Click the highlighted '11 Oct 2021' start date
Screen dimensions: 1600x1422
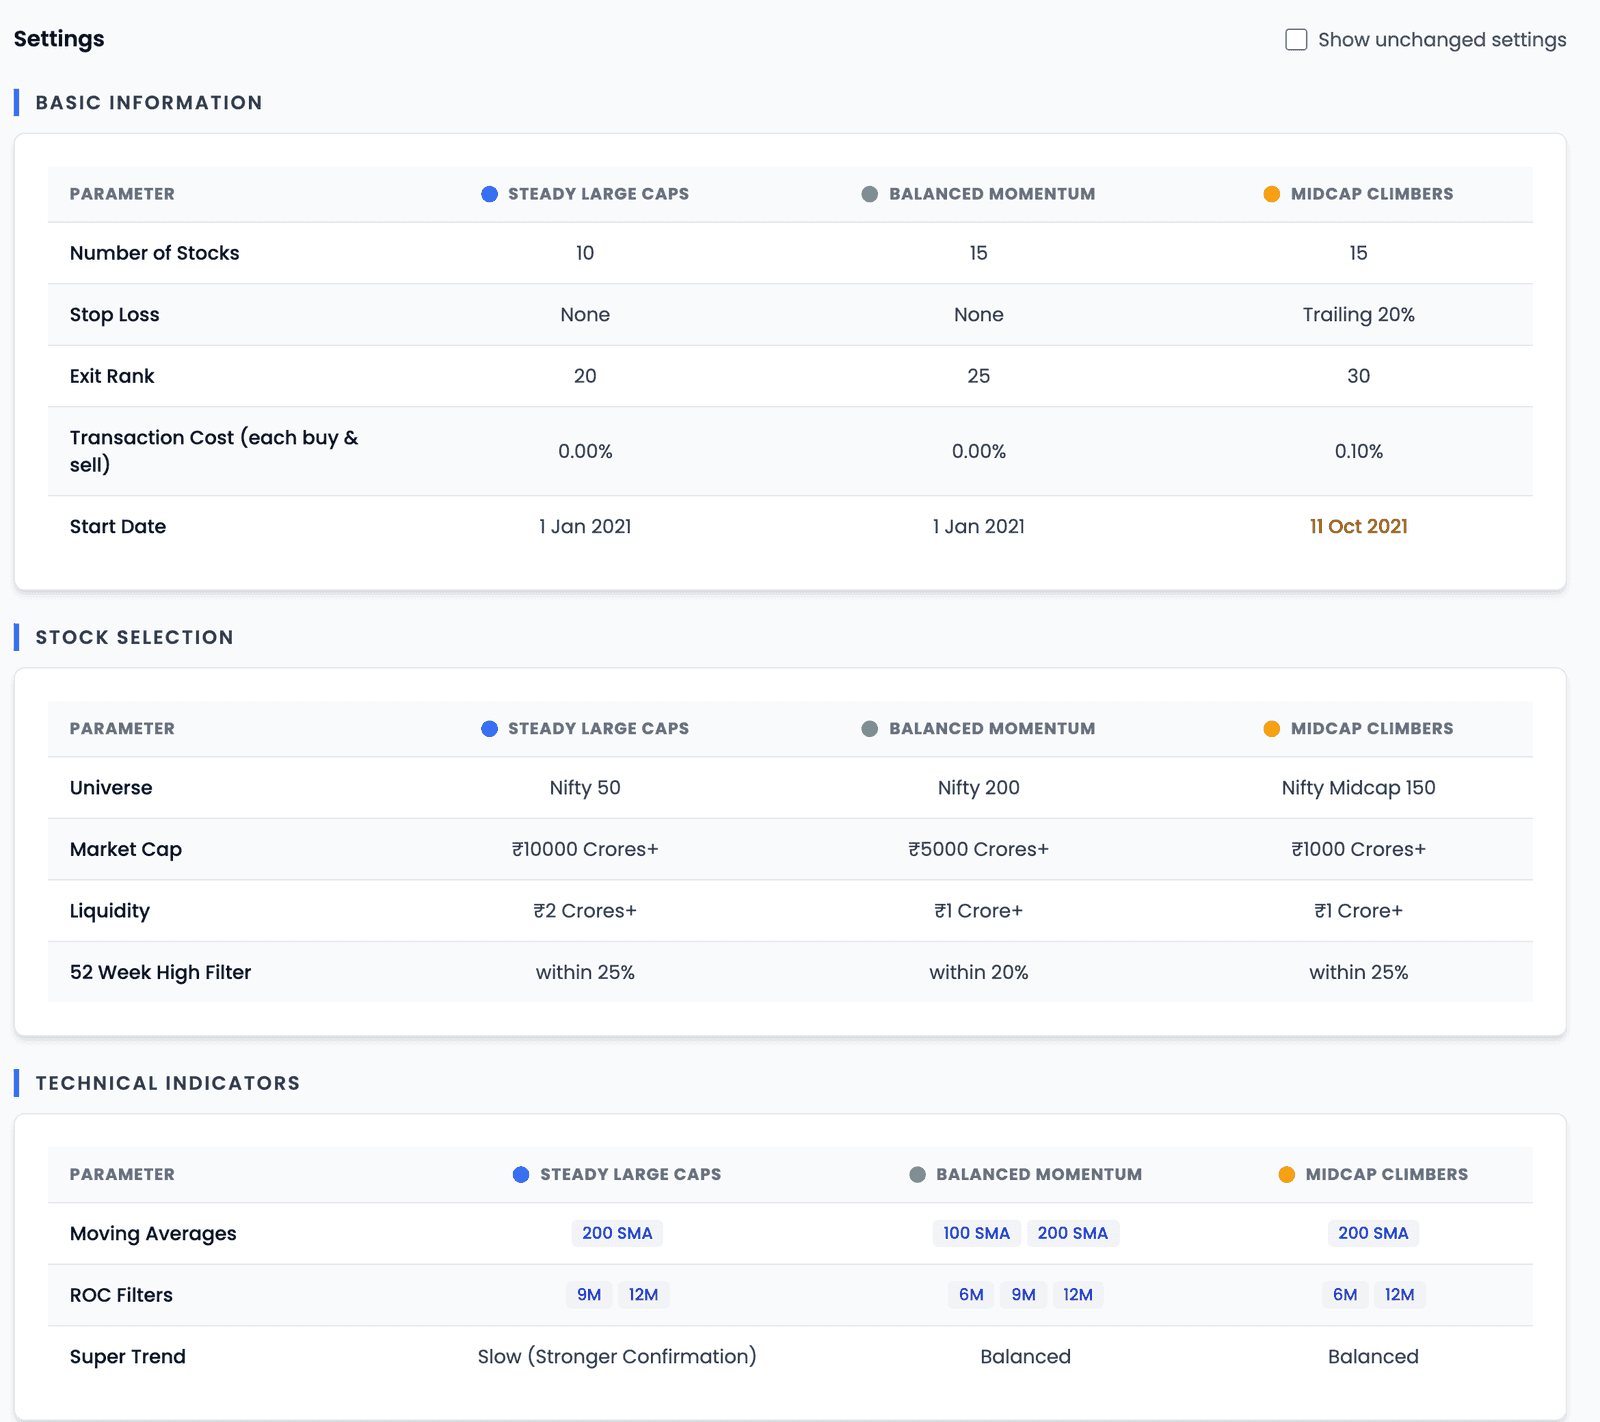[1358, 527]
